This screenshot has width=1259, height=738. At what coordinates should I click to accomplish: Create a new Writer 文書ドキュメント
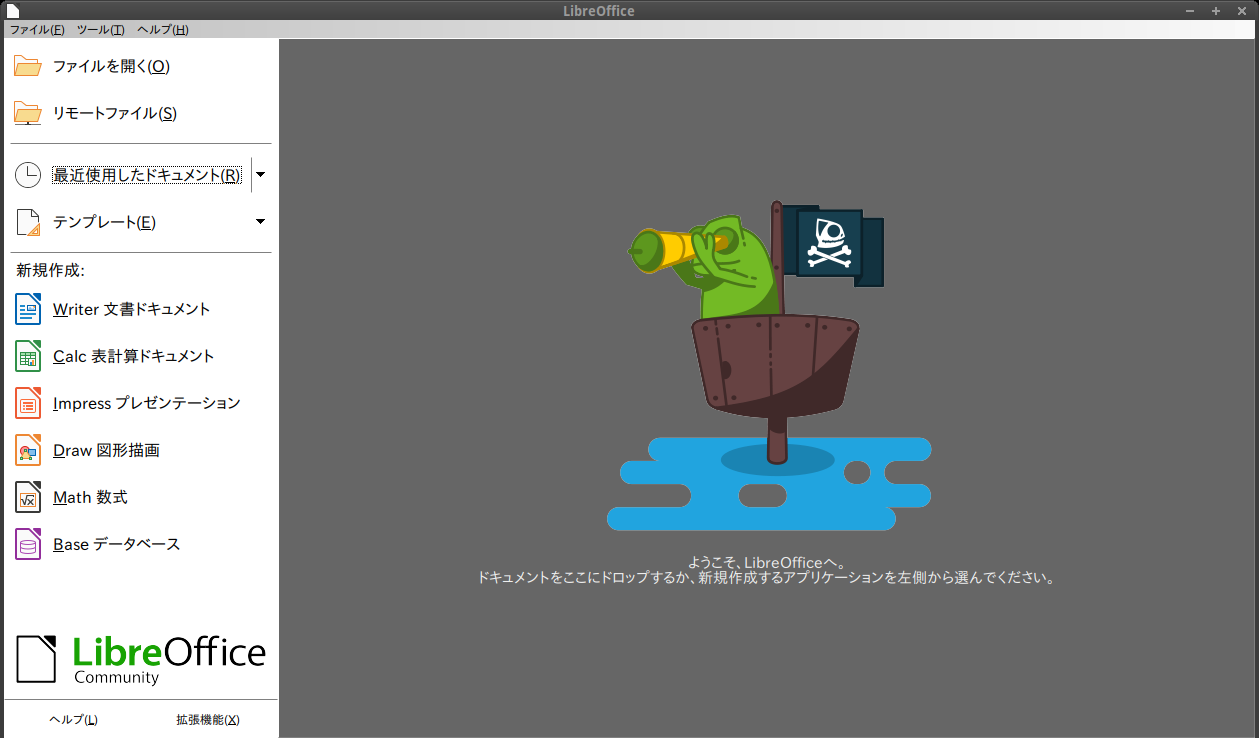pos(131,309)
